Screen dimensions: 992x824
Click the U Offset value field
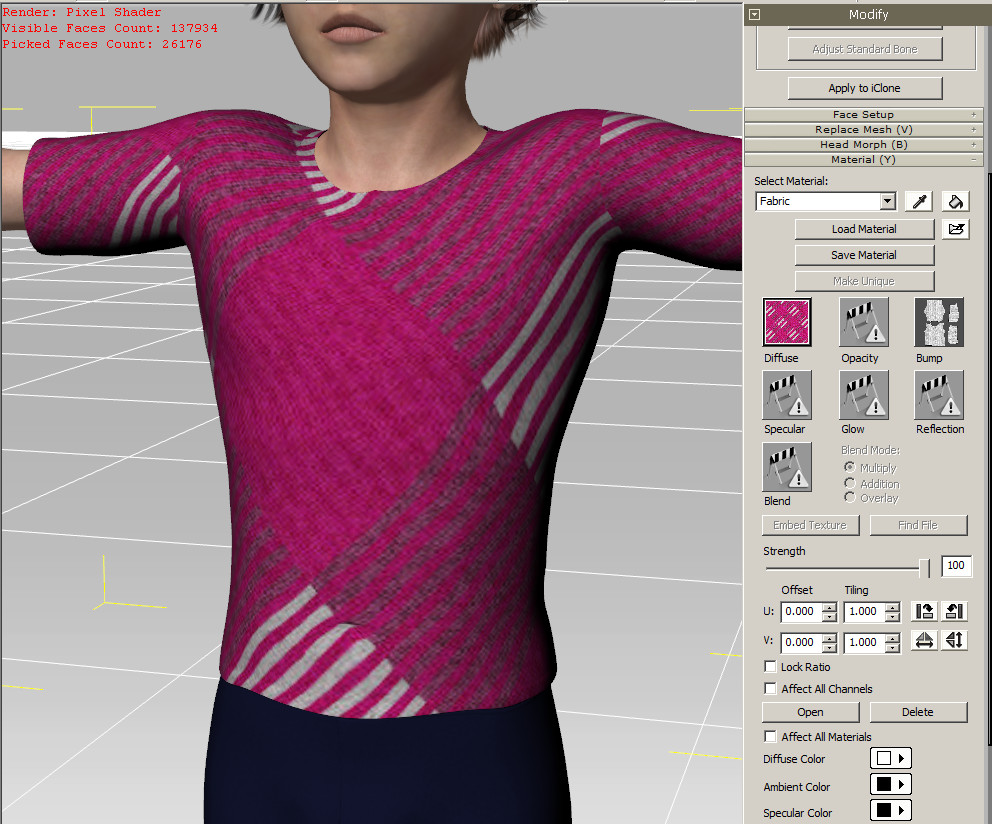click(802, 611)
